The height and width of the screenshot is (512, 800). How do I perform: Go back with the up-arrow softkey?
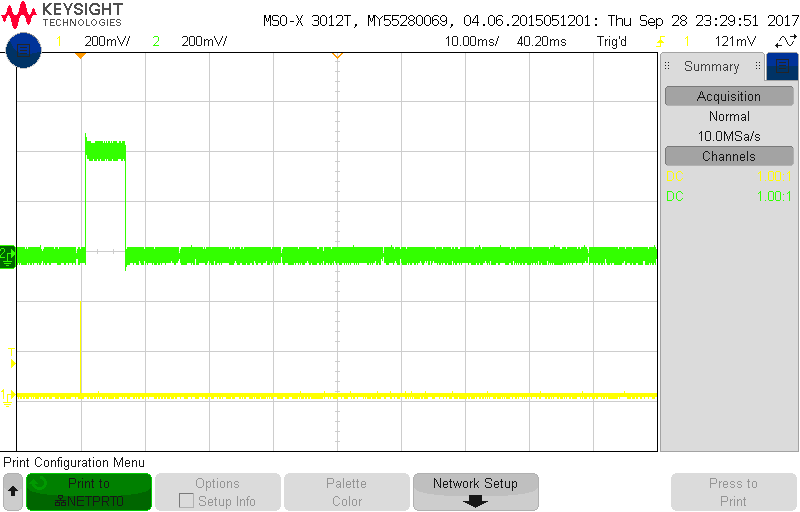[13, 492]
